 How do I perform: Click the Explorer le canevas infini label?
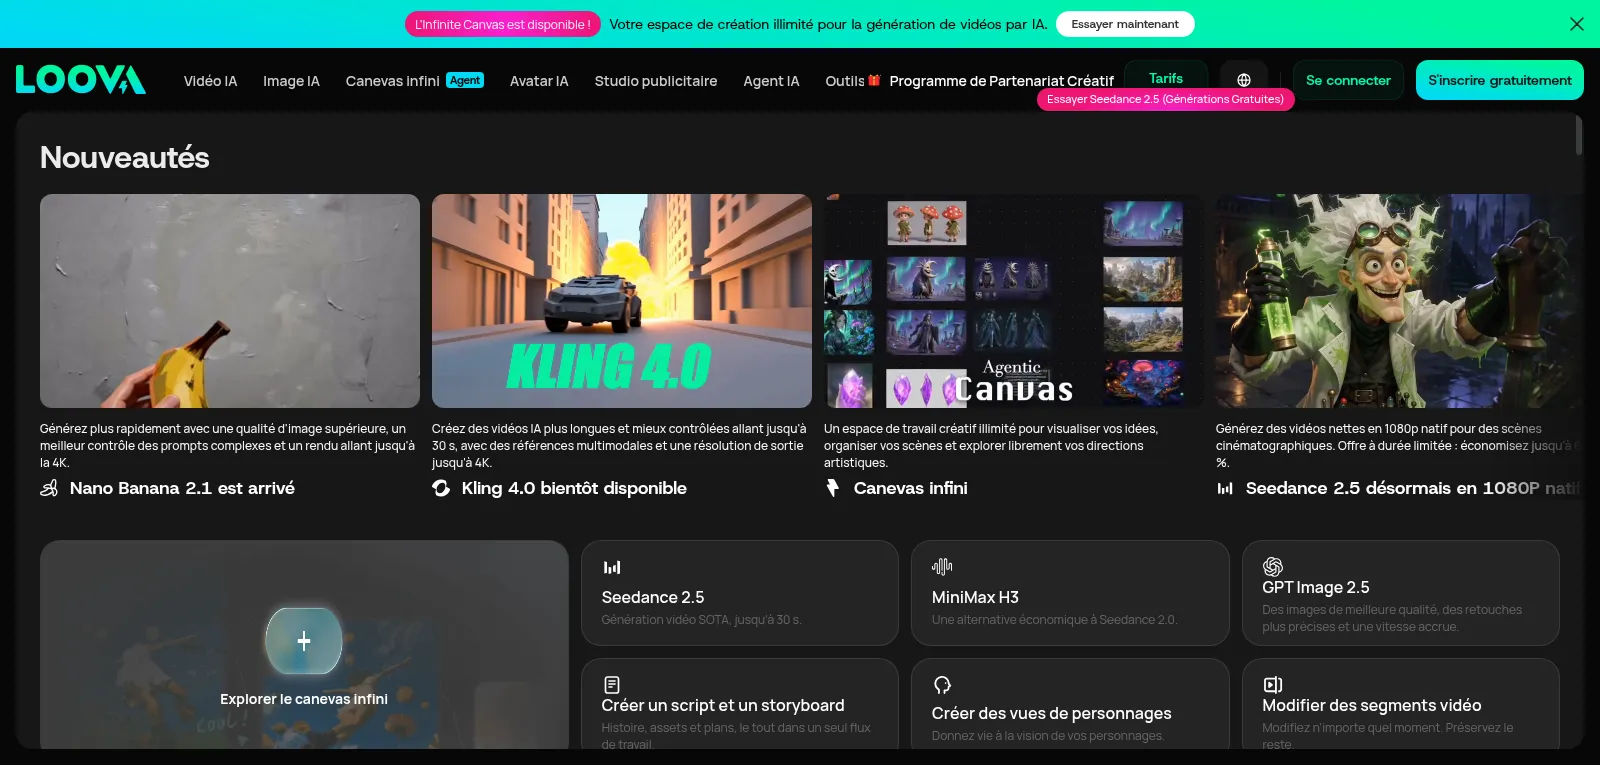click(304, 699)
